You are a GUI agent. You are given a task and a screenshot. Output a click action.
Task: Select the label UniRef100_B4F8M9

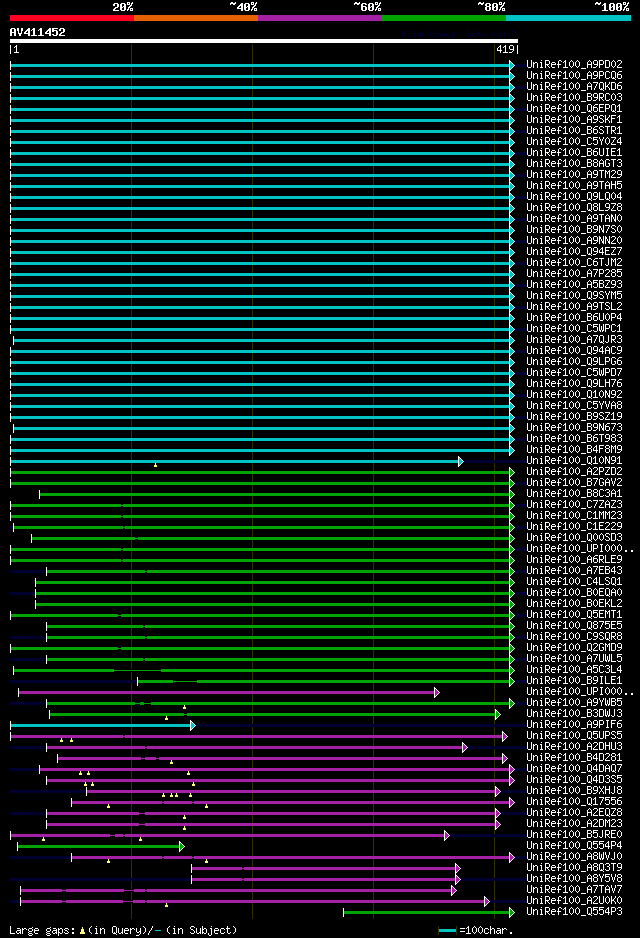[x=574, y=449]
